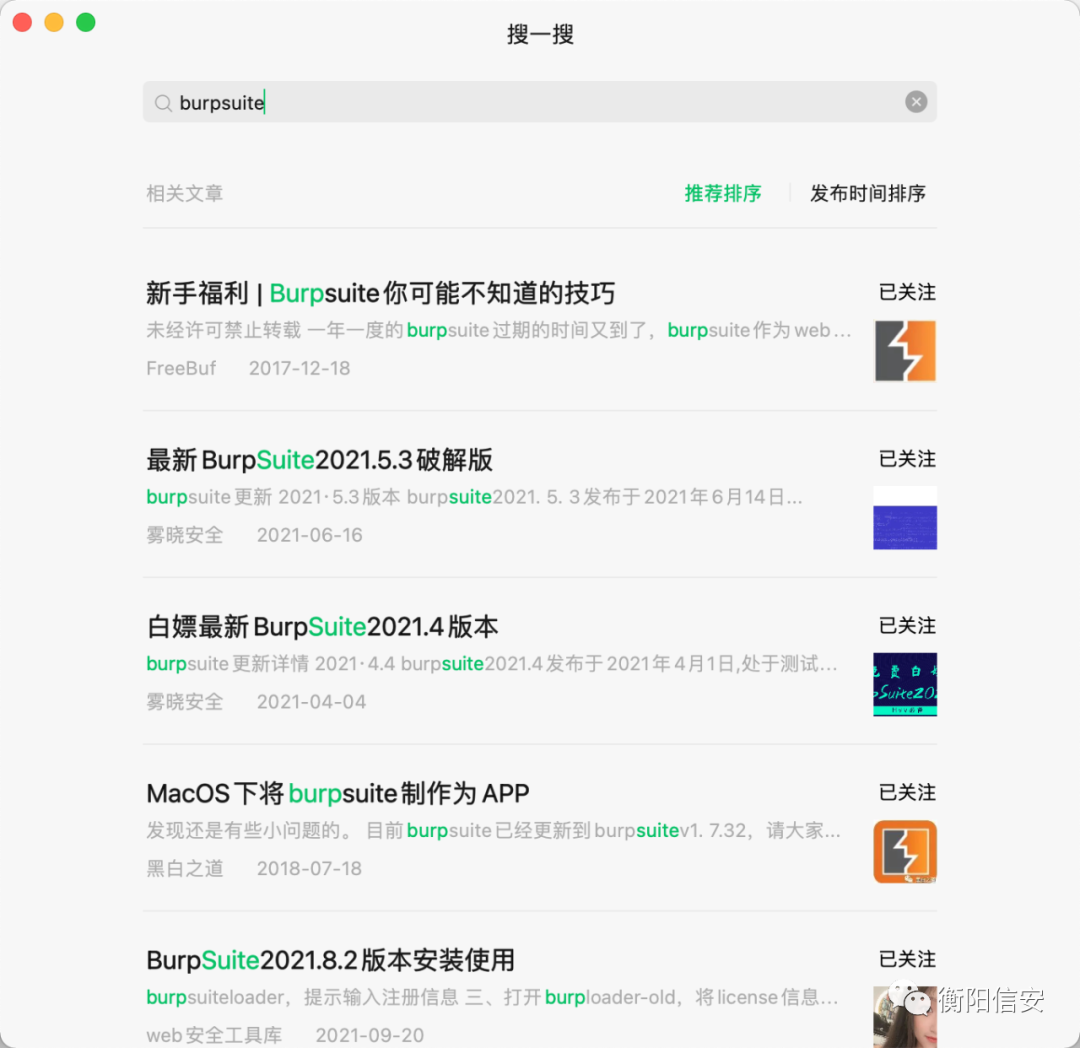Clear the burpsuite search text
Image resolution: width=1080 pixels, height=1048 pixels.
click(915, 102)
